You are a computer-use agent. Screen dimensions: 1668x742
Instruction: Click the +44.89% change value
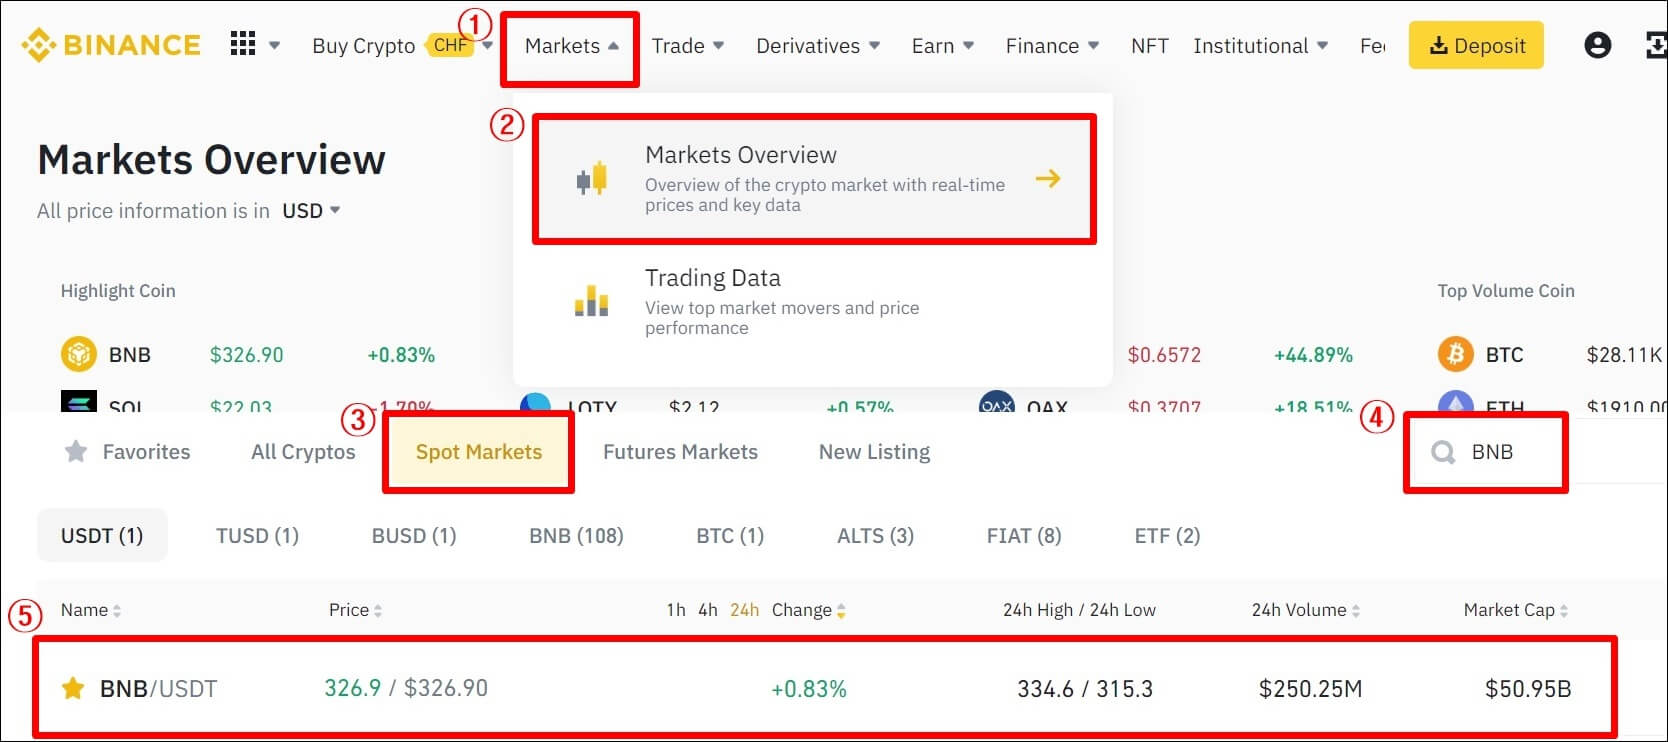[1313, 355]
